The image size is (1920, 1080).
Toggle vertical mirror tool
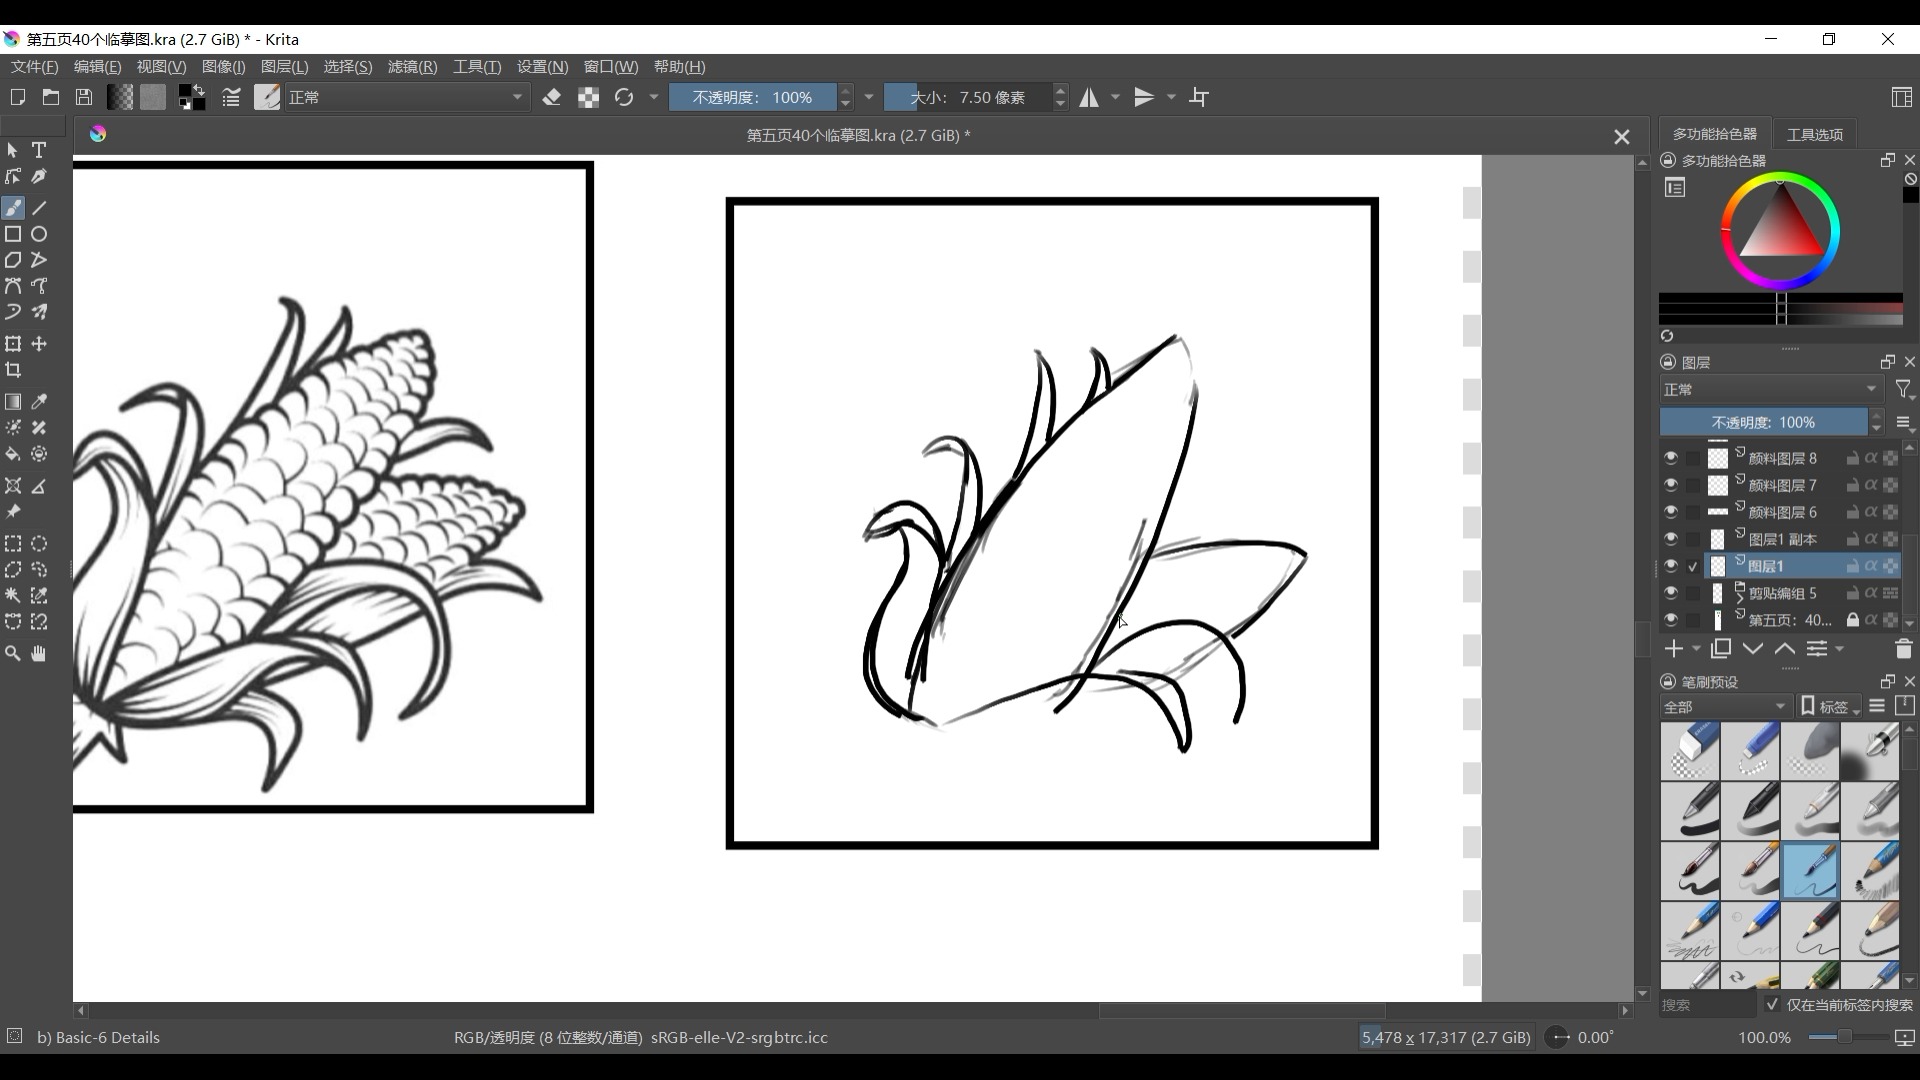pos(1145,97)
